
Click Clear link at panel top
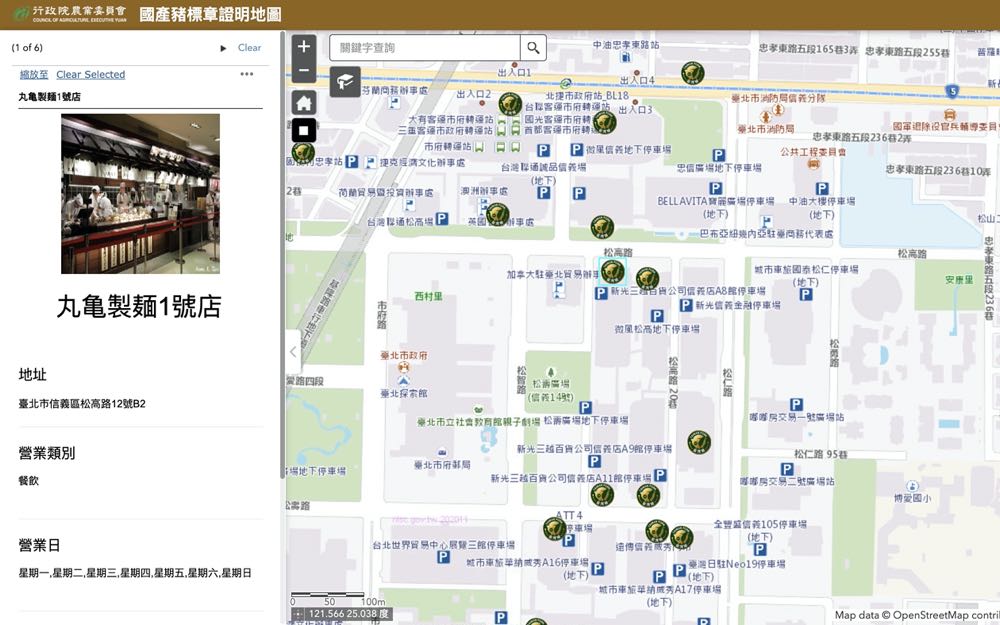coord(249,48)
